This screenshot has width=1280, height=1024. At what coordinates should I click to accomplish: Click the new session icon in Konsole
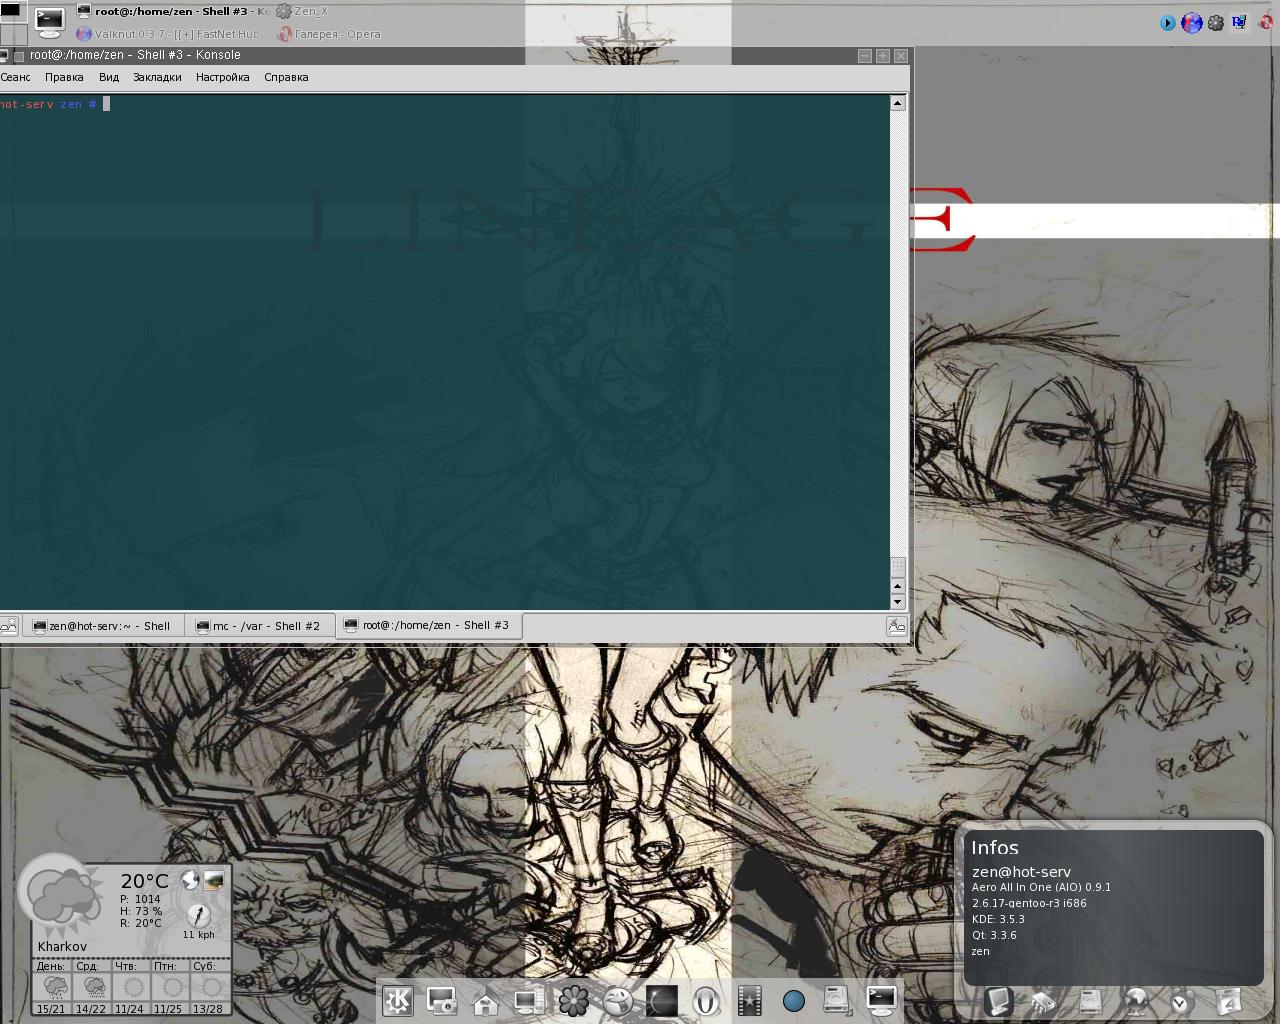pyautogui.click(x=8, y=626)
